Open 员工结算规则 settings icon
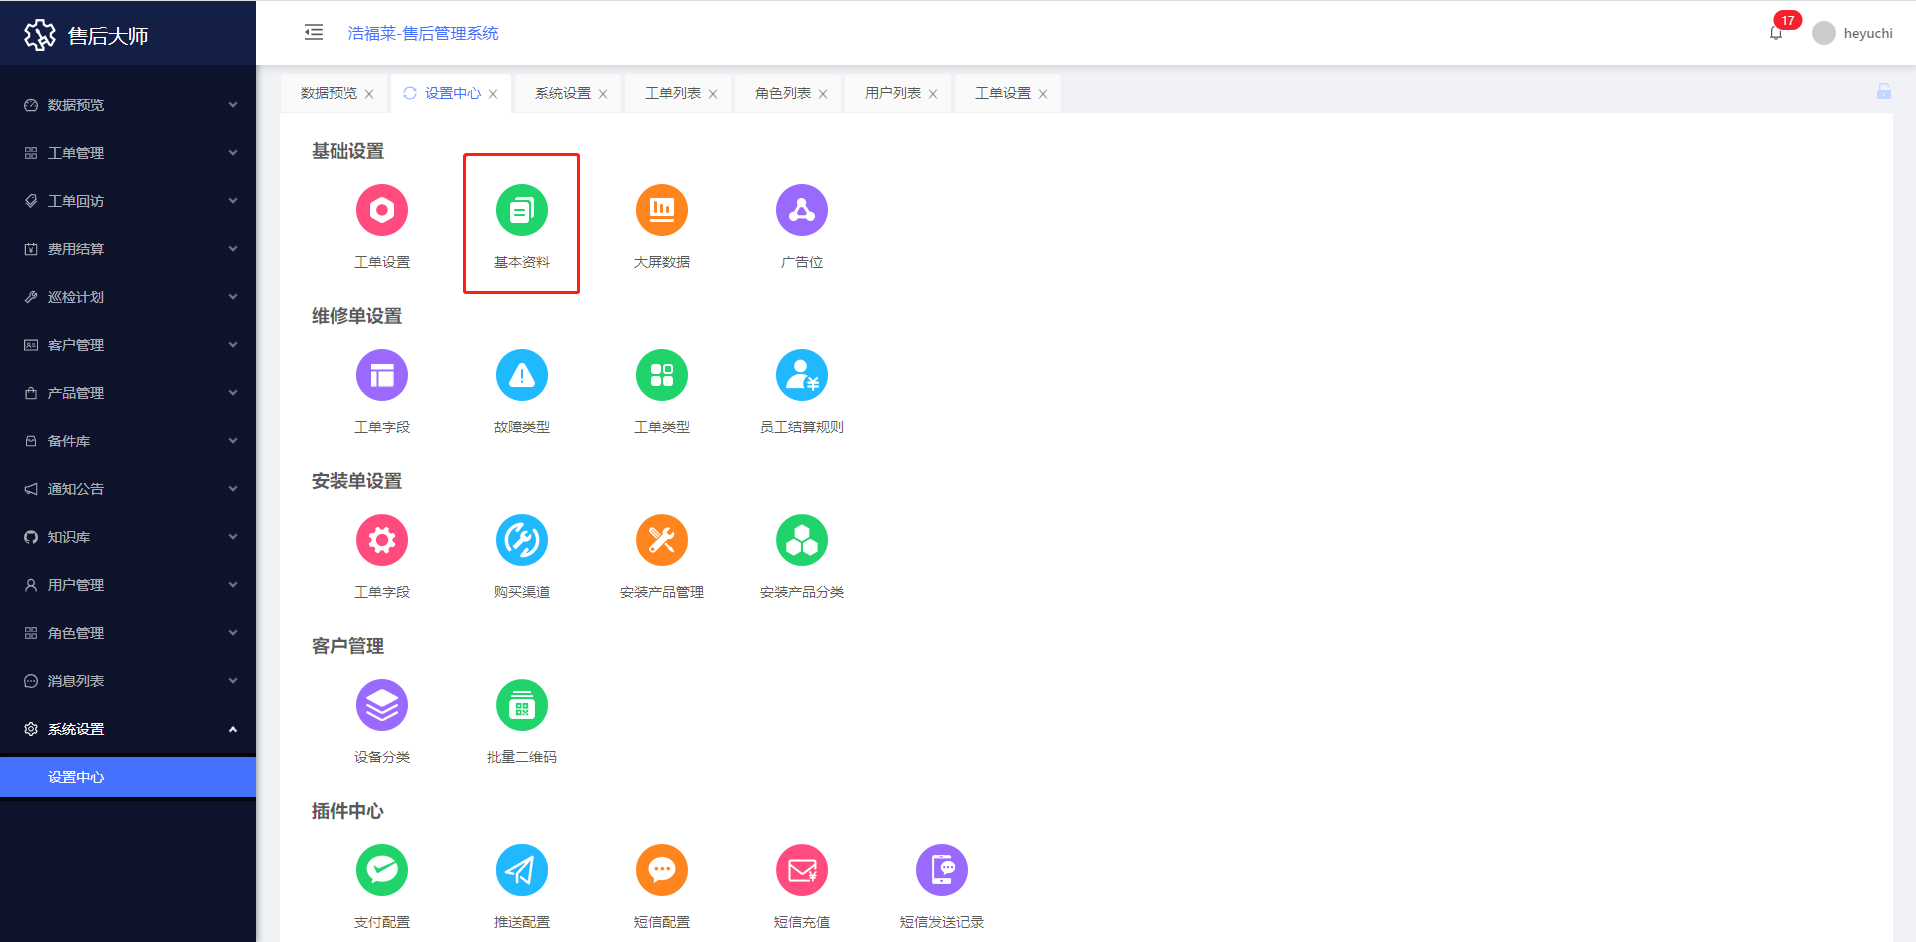This screenshot has height=942, width=1916. (x=801, y=375)
